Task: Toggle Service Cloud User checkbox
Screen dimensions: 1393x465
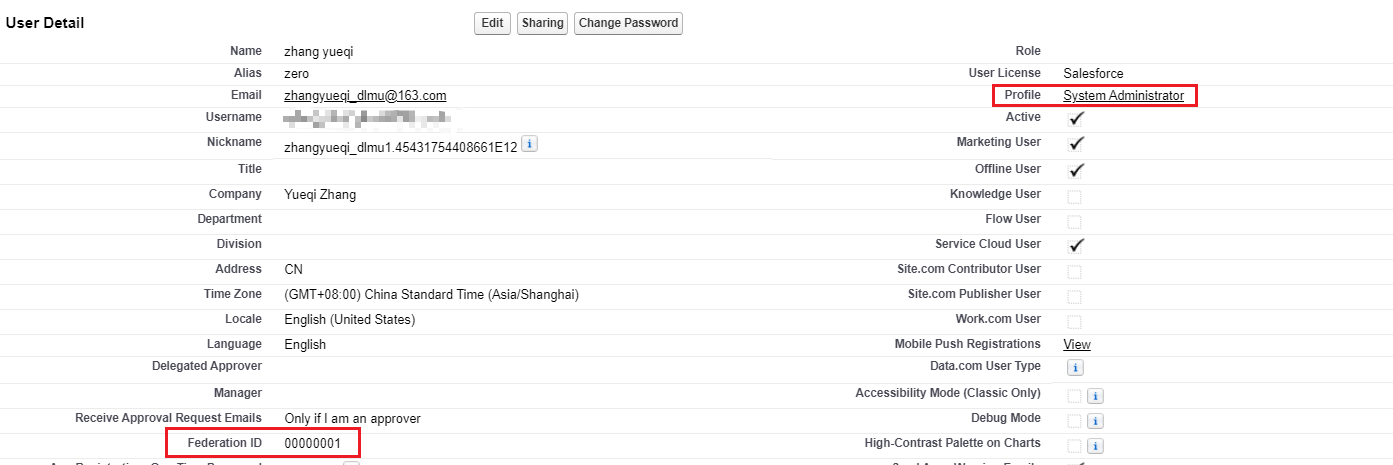Action: point(1076,245)
